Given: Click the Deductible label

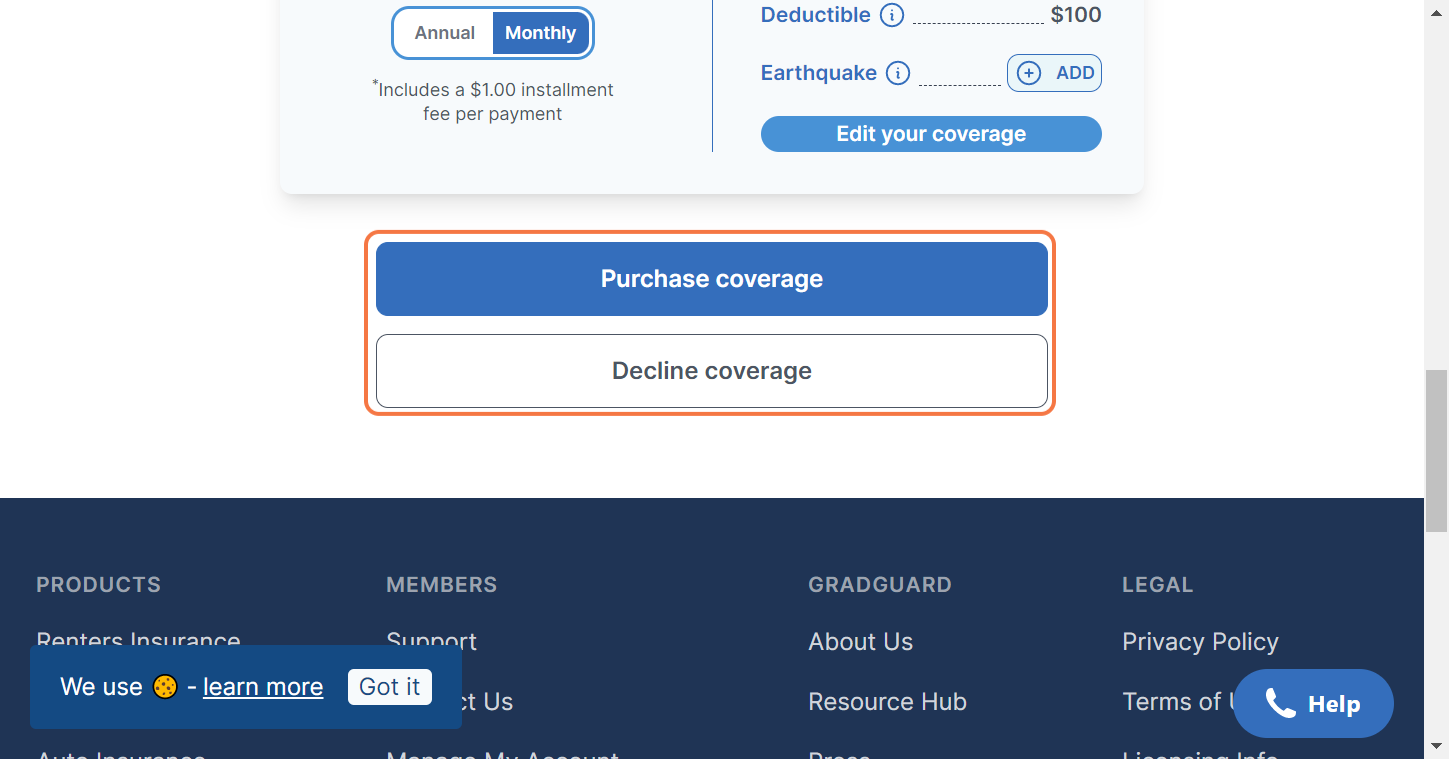Looking at the screenshot, I should (816, 15).
